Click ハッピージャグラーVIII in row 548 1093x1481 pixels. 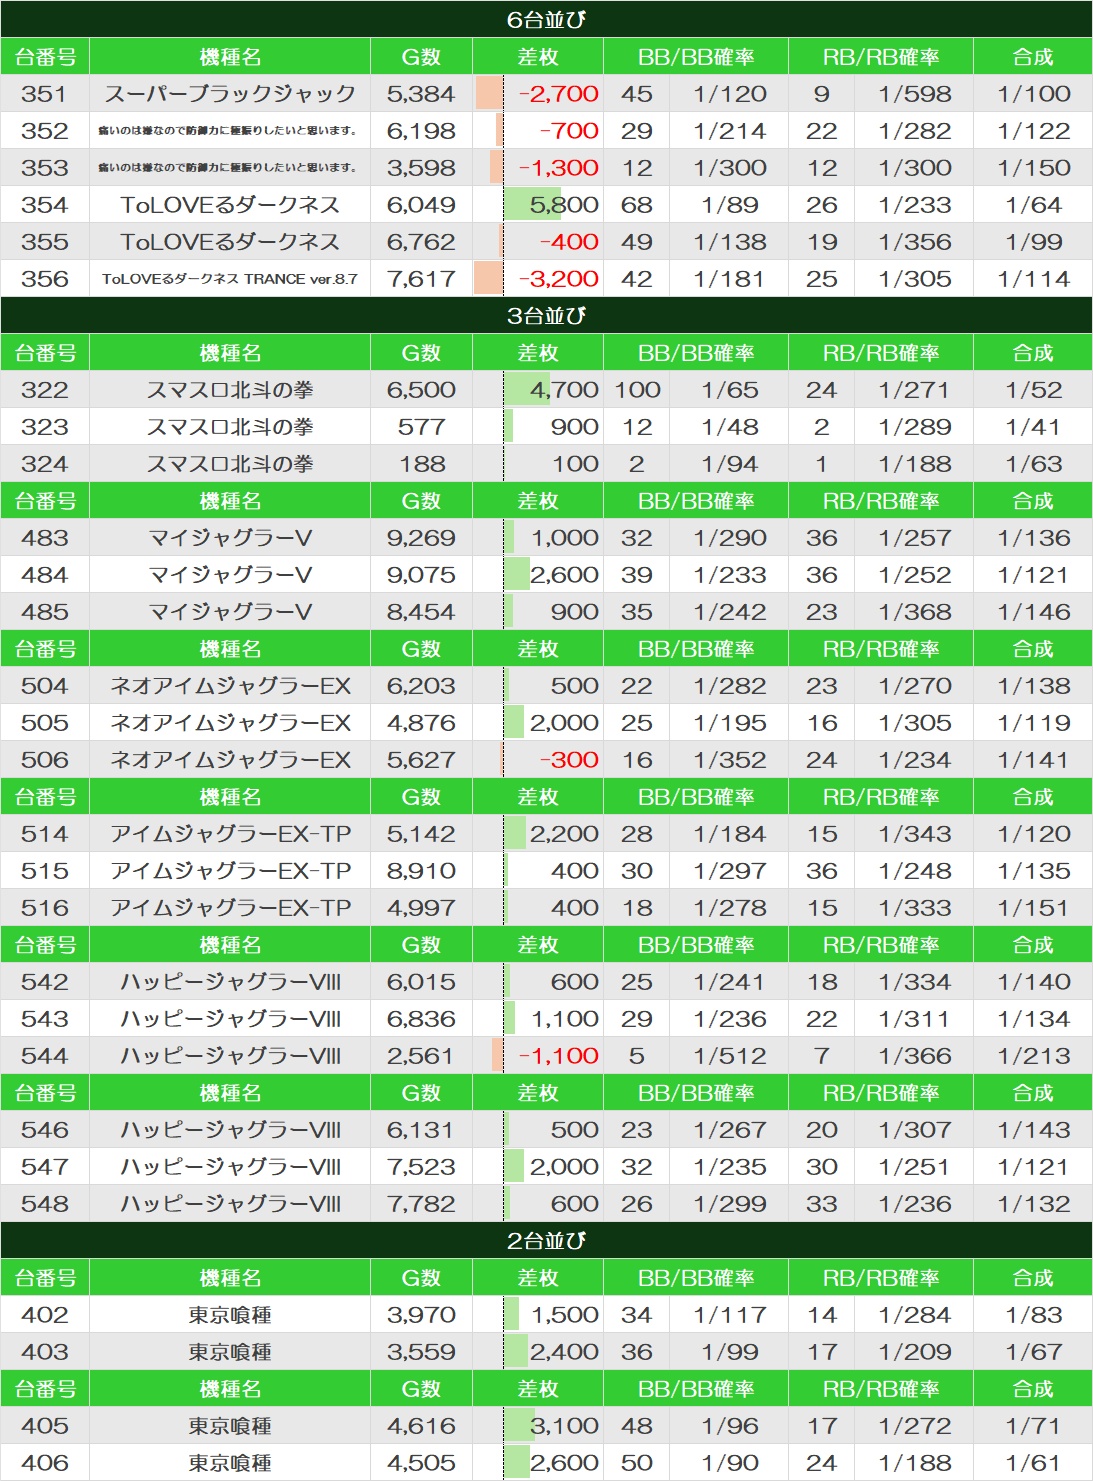(x=230, y=1203)
